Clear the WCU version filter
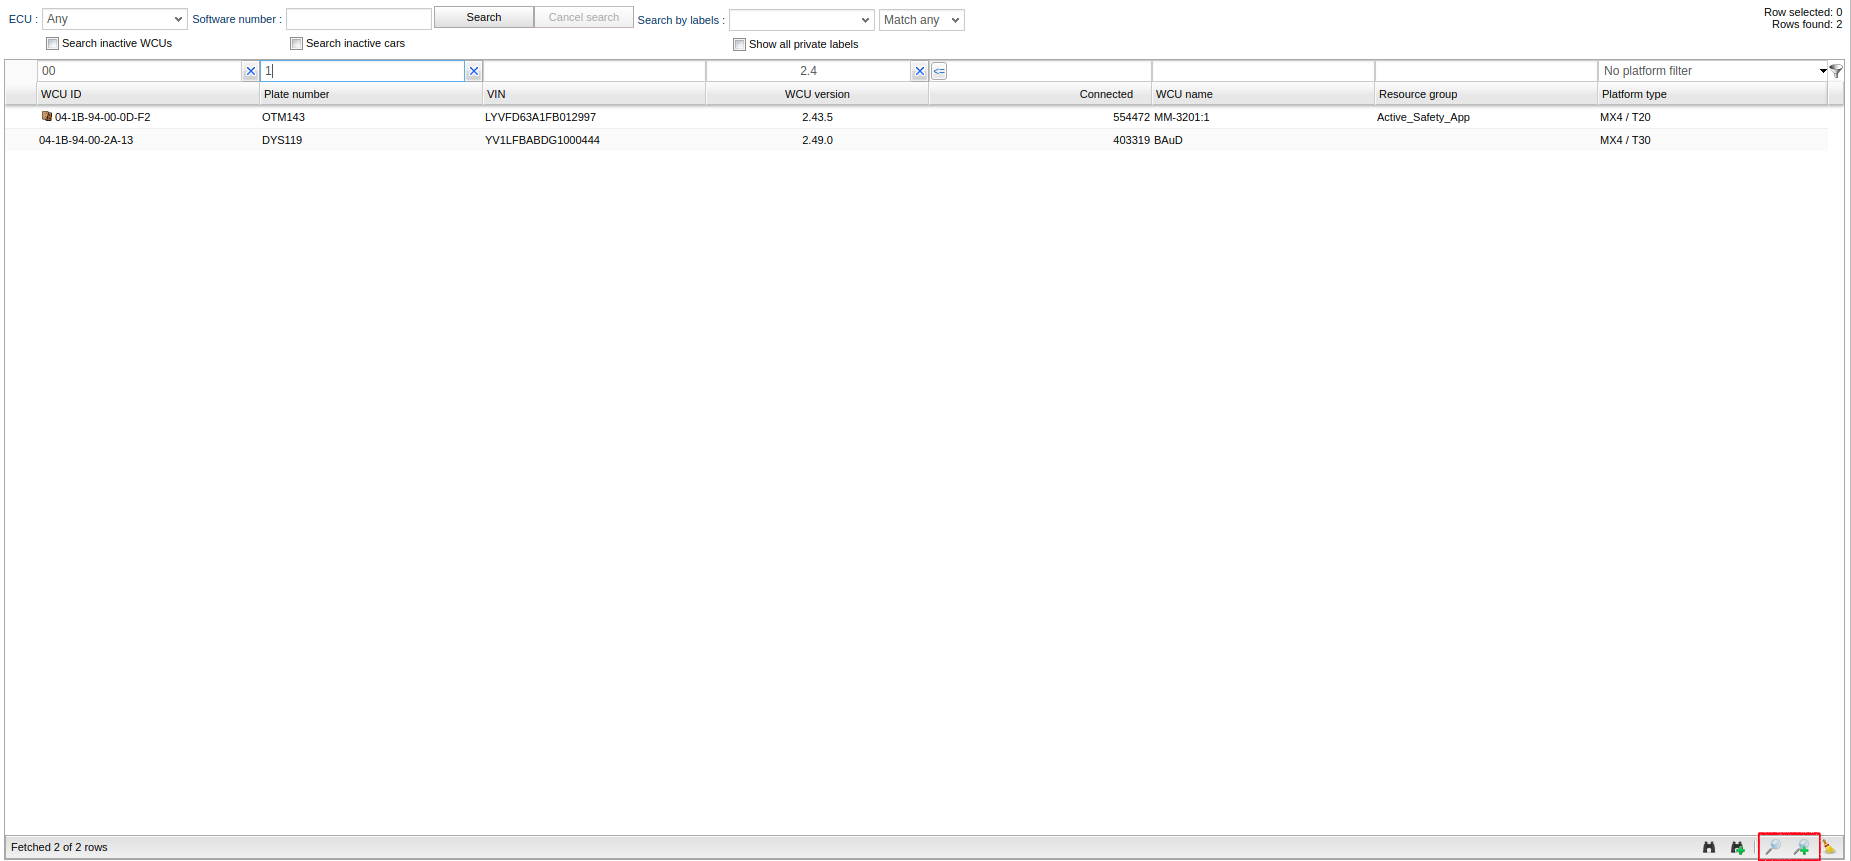Image resolution: width=1851 pixels, height=861 pixels. pyautogui.click(x=919, y=71)
